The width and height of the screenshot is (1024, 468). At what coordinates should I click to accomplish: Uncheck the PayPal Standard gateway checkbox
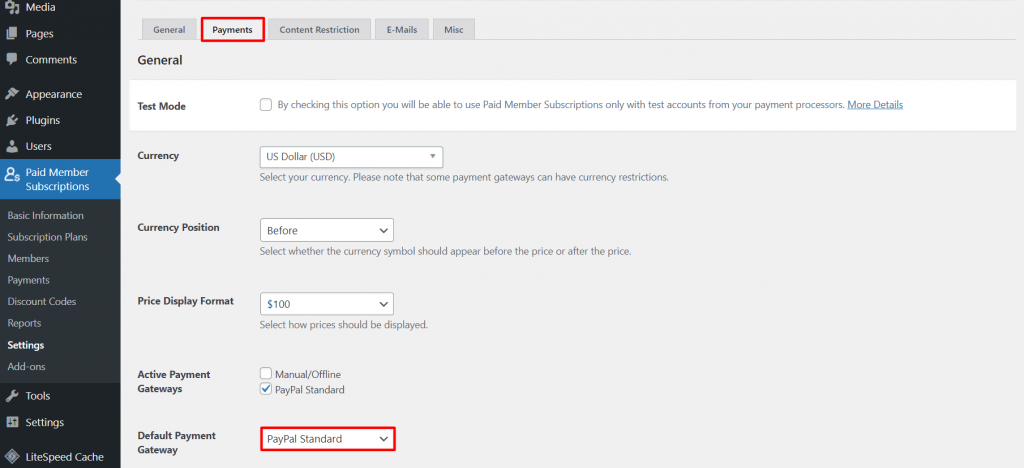tap(266, 389)
